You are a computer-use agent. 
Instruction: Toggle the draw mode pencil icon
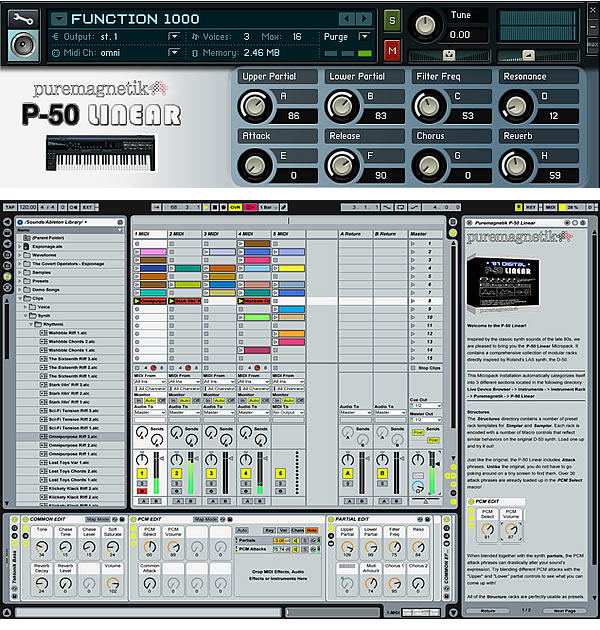click(x=284, y=207)
